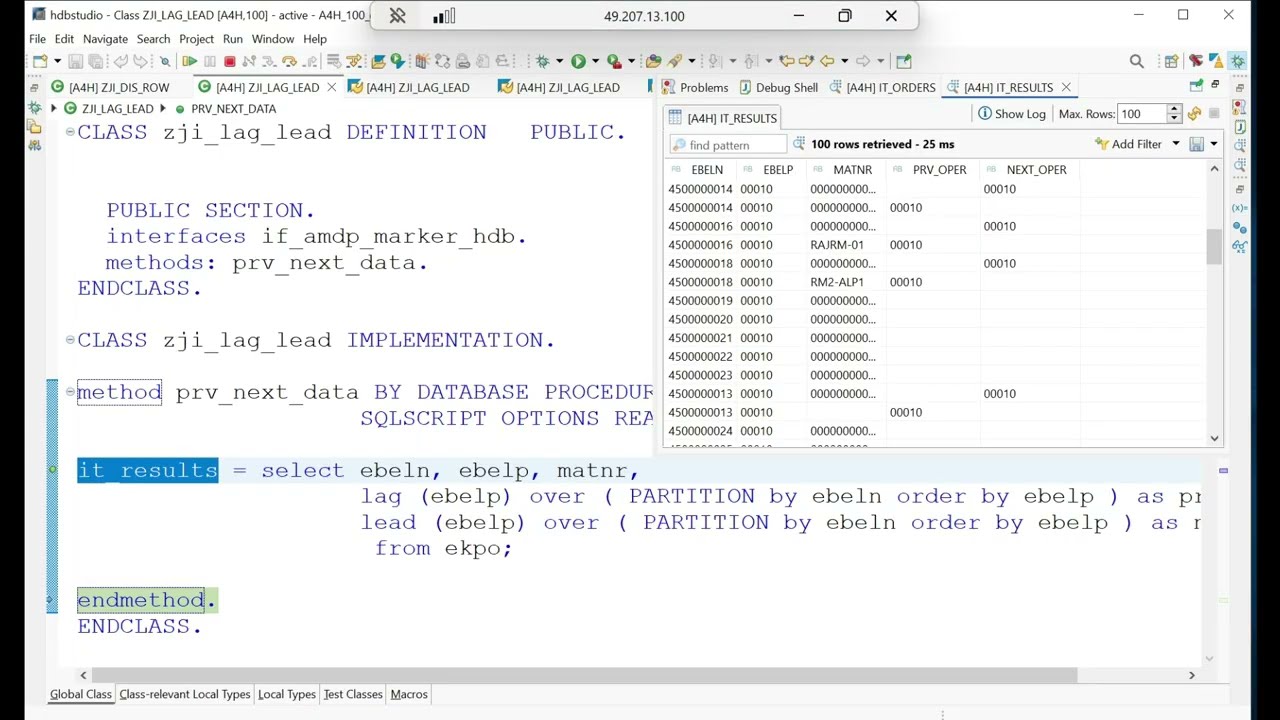This screenshot has height=720, width=1280.
Task: Click the Remote Desktop pin icon
Action: coord(397,16)
